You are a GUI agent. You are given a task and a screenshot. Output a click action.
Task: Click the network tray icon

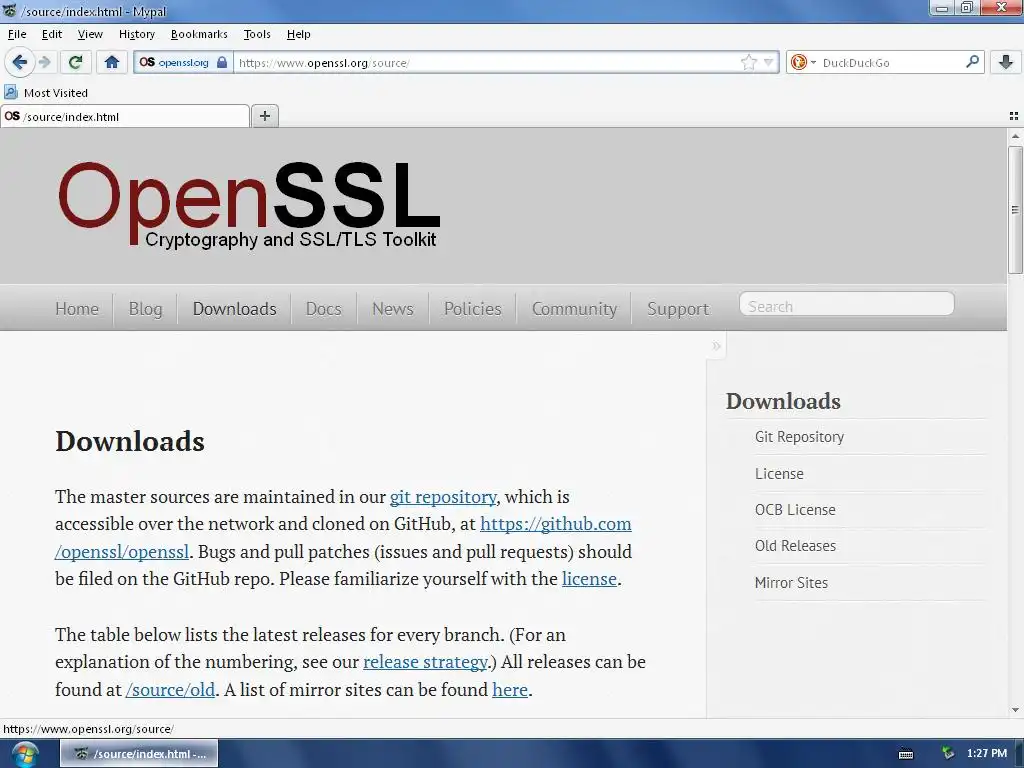tap(948, 754)
